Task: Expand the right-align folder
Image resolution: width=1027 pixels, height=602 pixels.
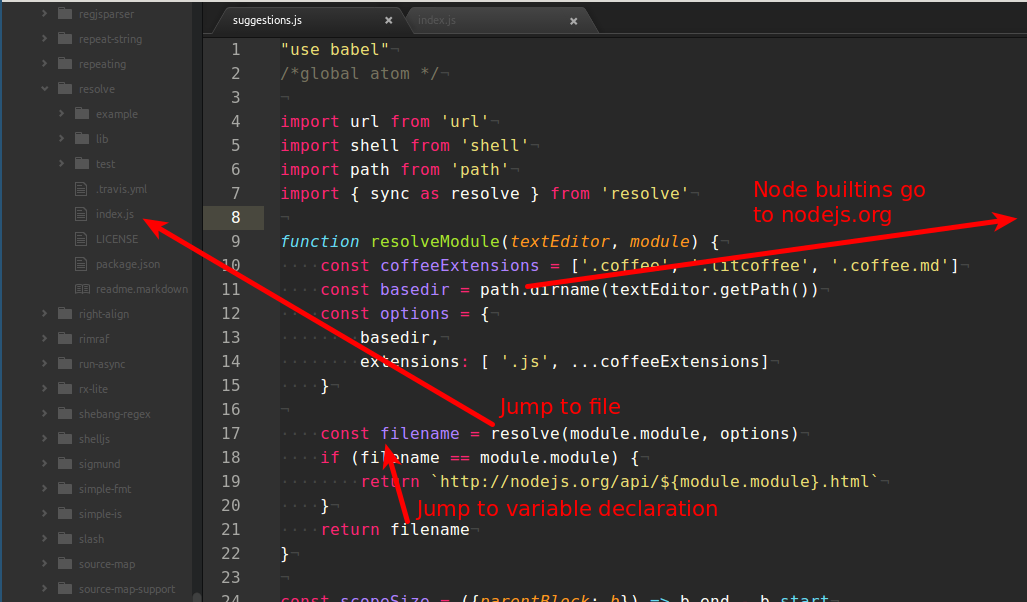Action: pyautogui.click(x=44, y=313)
